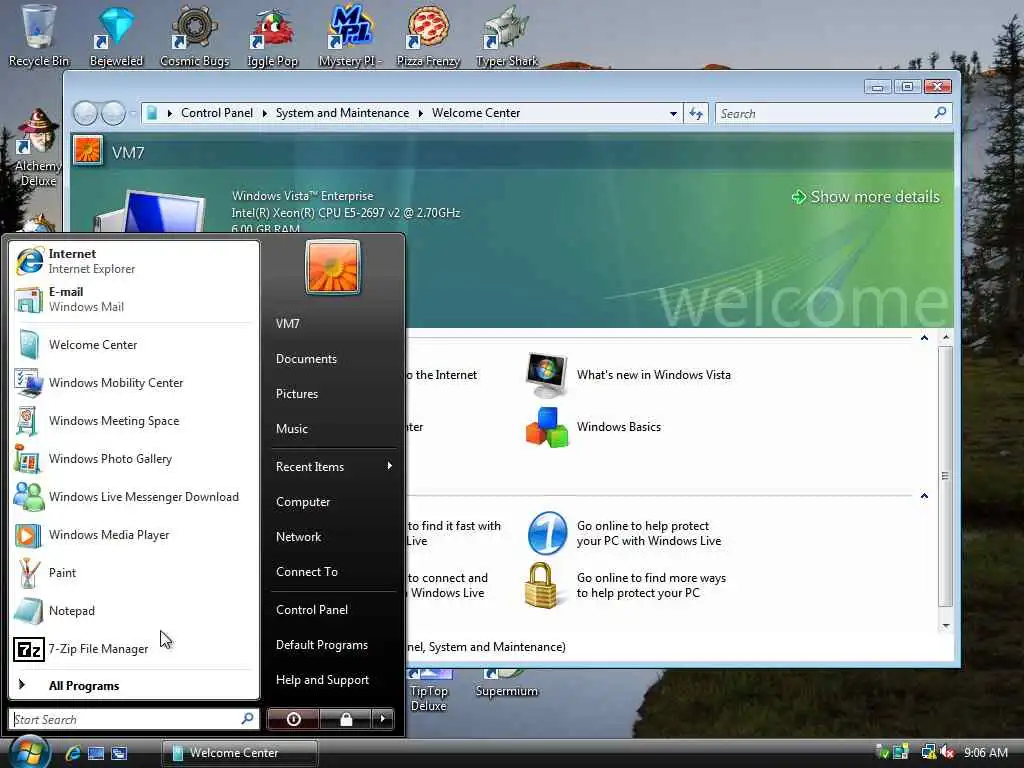Open Internet Explorer from Start menu

pos(133,261)
